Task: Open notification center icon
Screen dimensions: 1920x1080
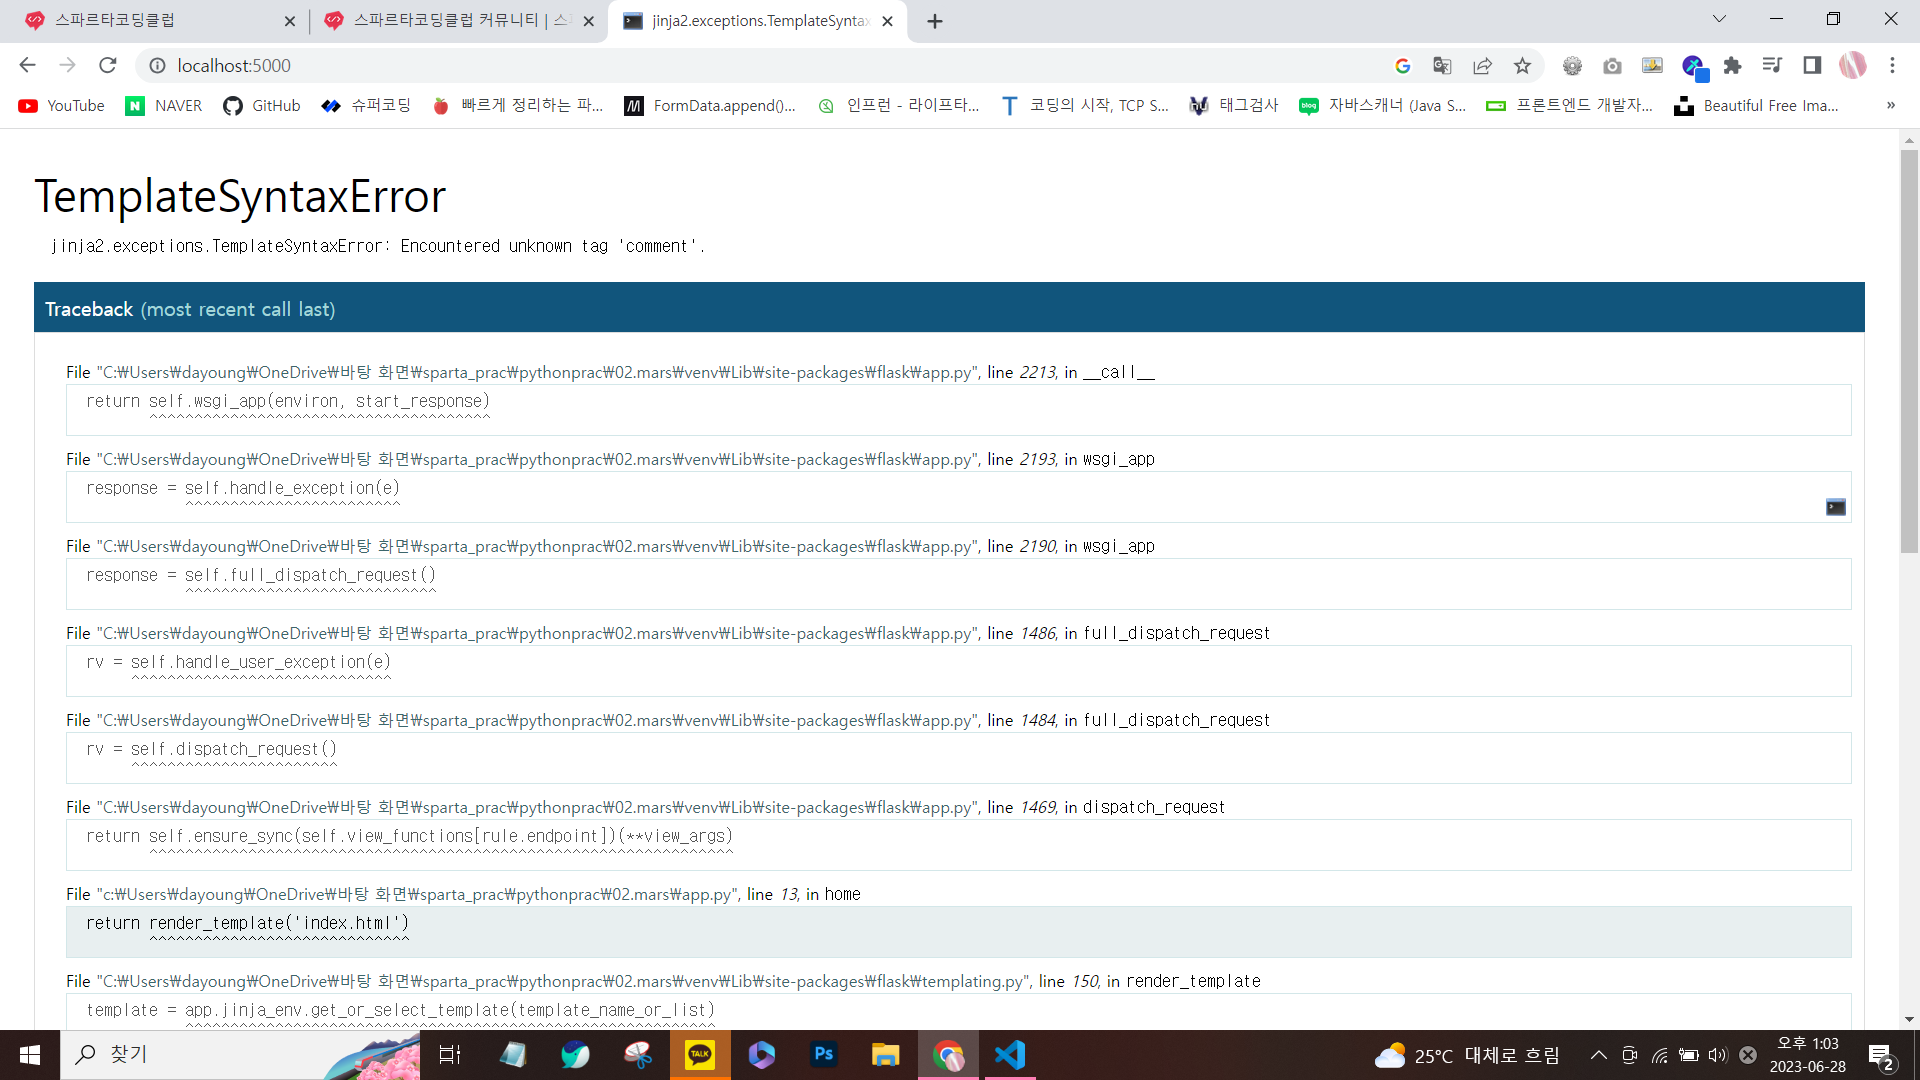Action: [x=1881, y=1056]
